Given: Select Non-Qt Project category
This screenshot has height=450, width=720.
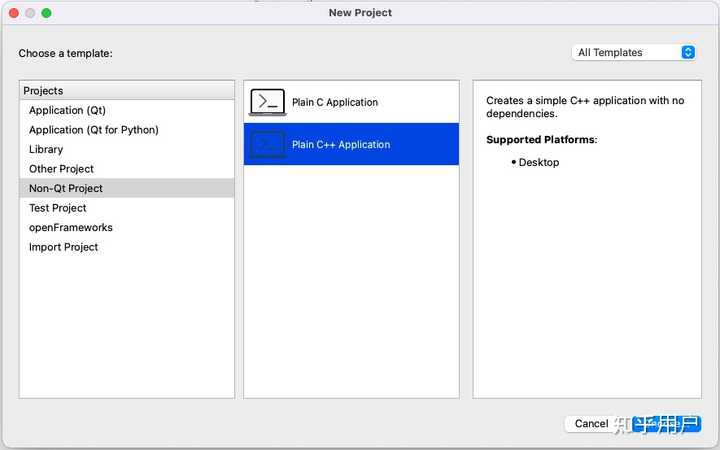Looking at the screenshot, I should click(127, 188).
